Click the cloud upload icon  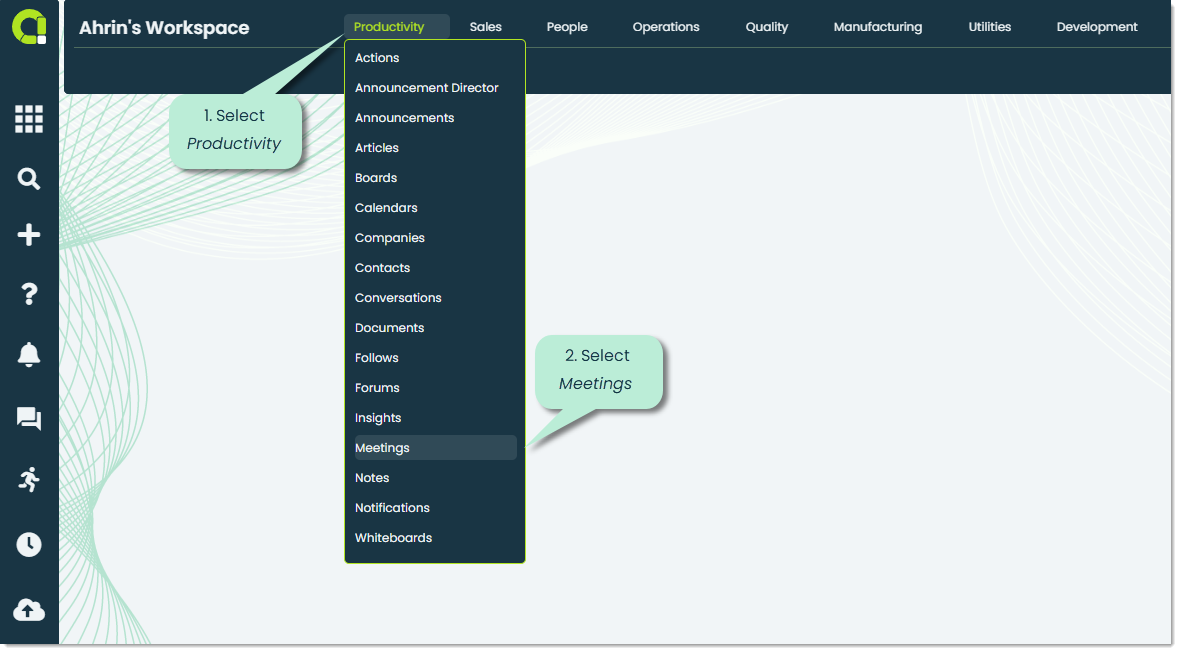coord(29,610)
